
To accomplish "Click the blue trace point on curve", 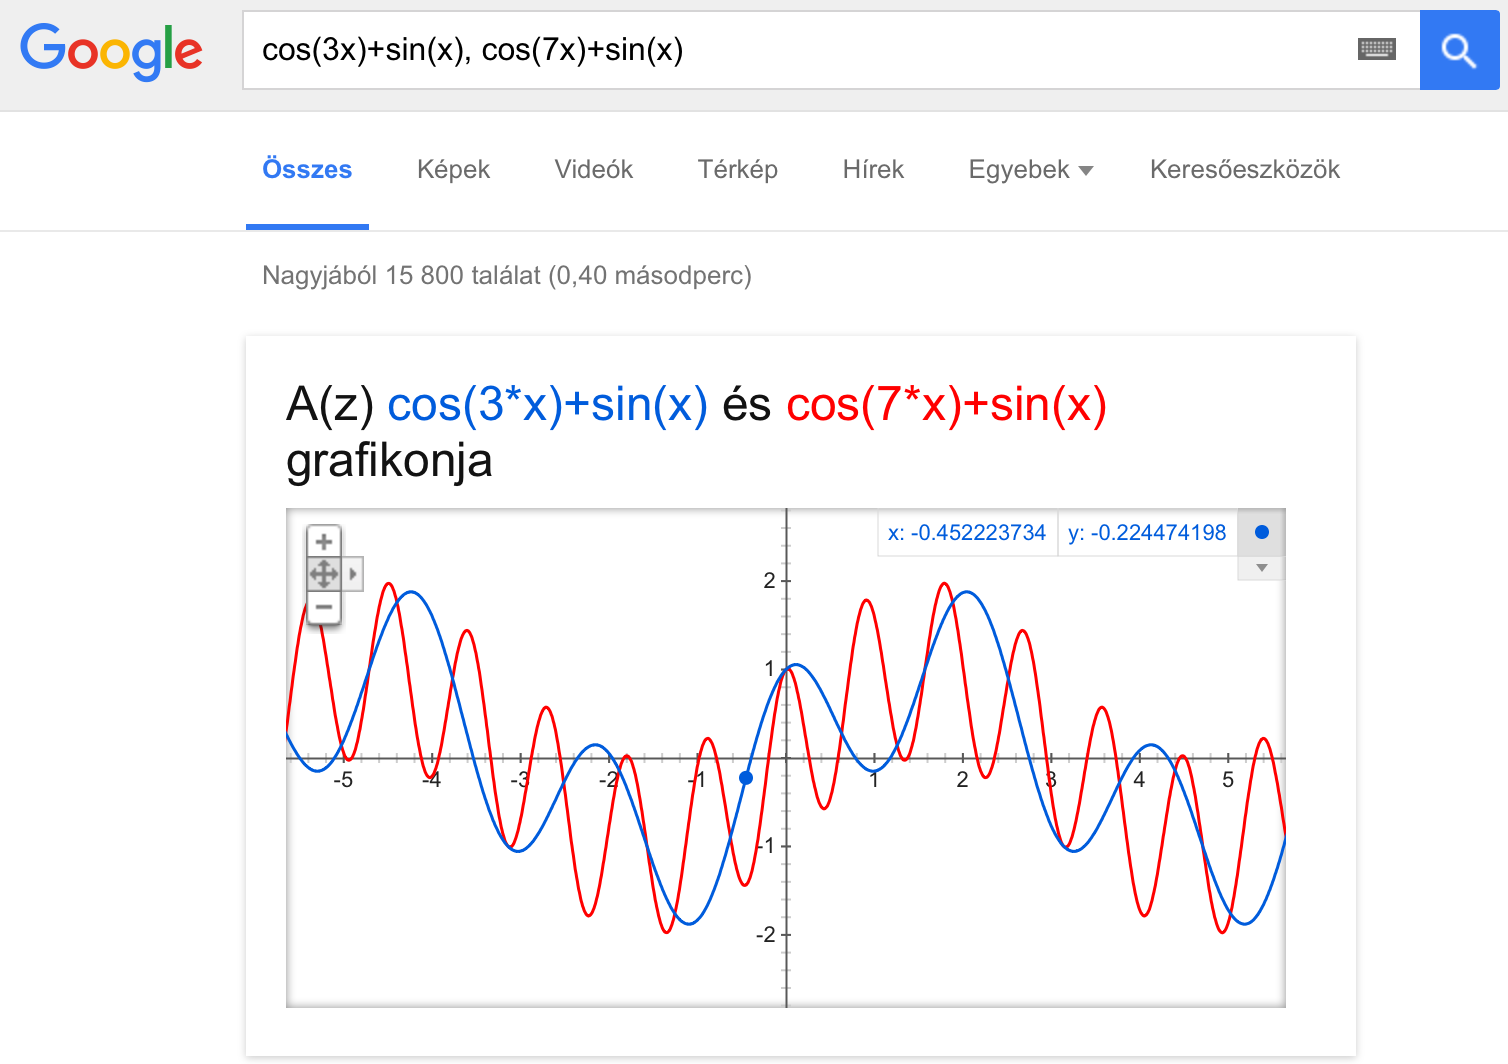I will (x=746, y=778).
